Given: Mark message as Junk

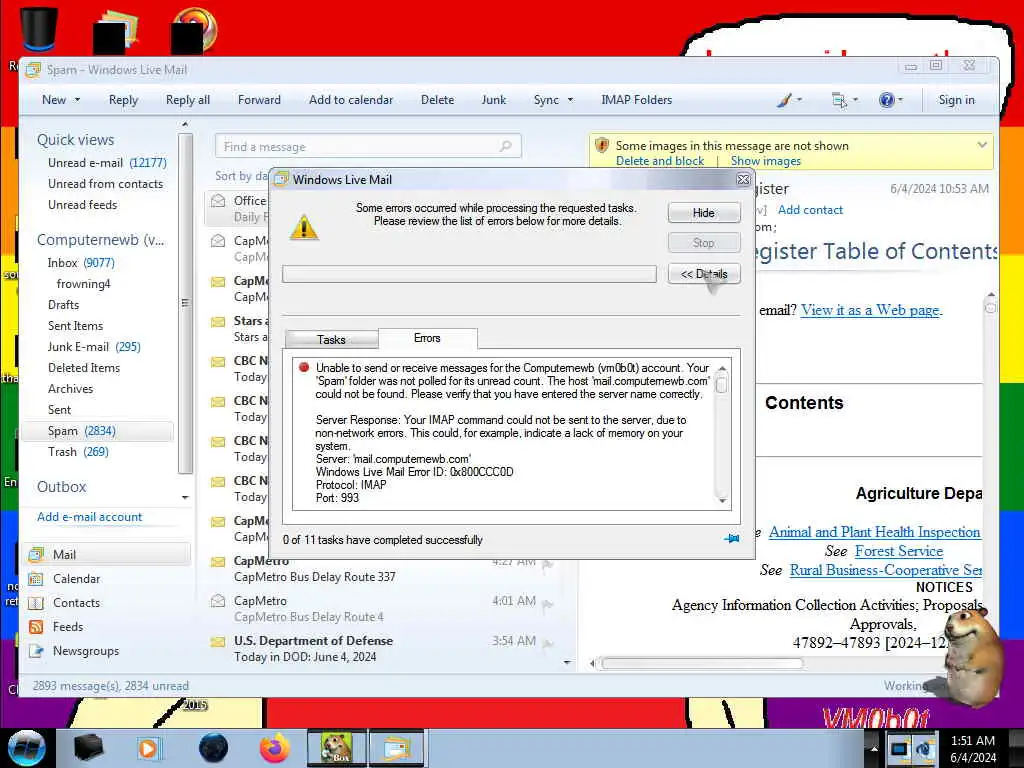Looking at the screenshot, I should coord(494,100).
